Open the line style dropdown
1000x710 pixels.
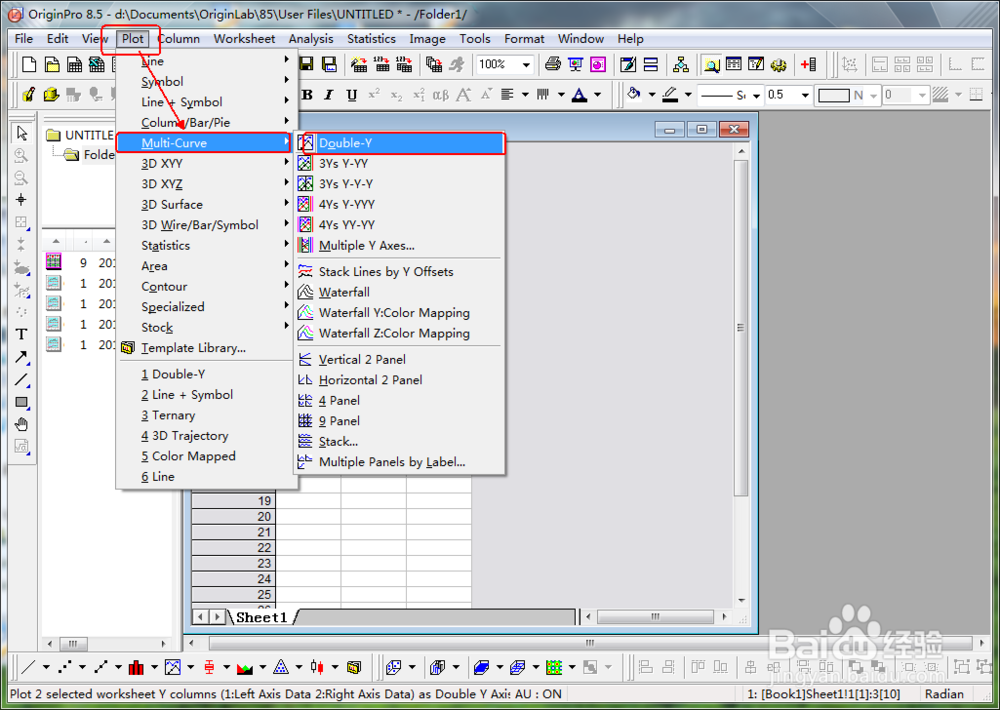coord(756,95)
